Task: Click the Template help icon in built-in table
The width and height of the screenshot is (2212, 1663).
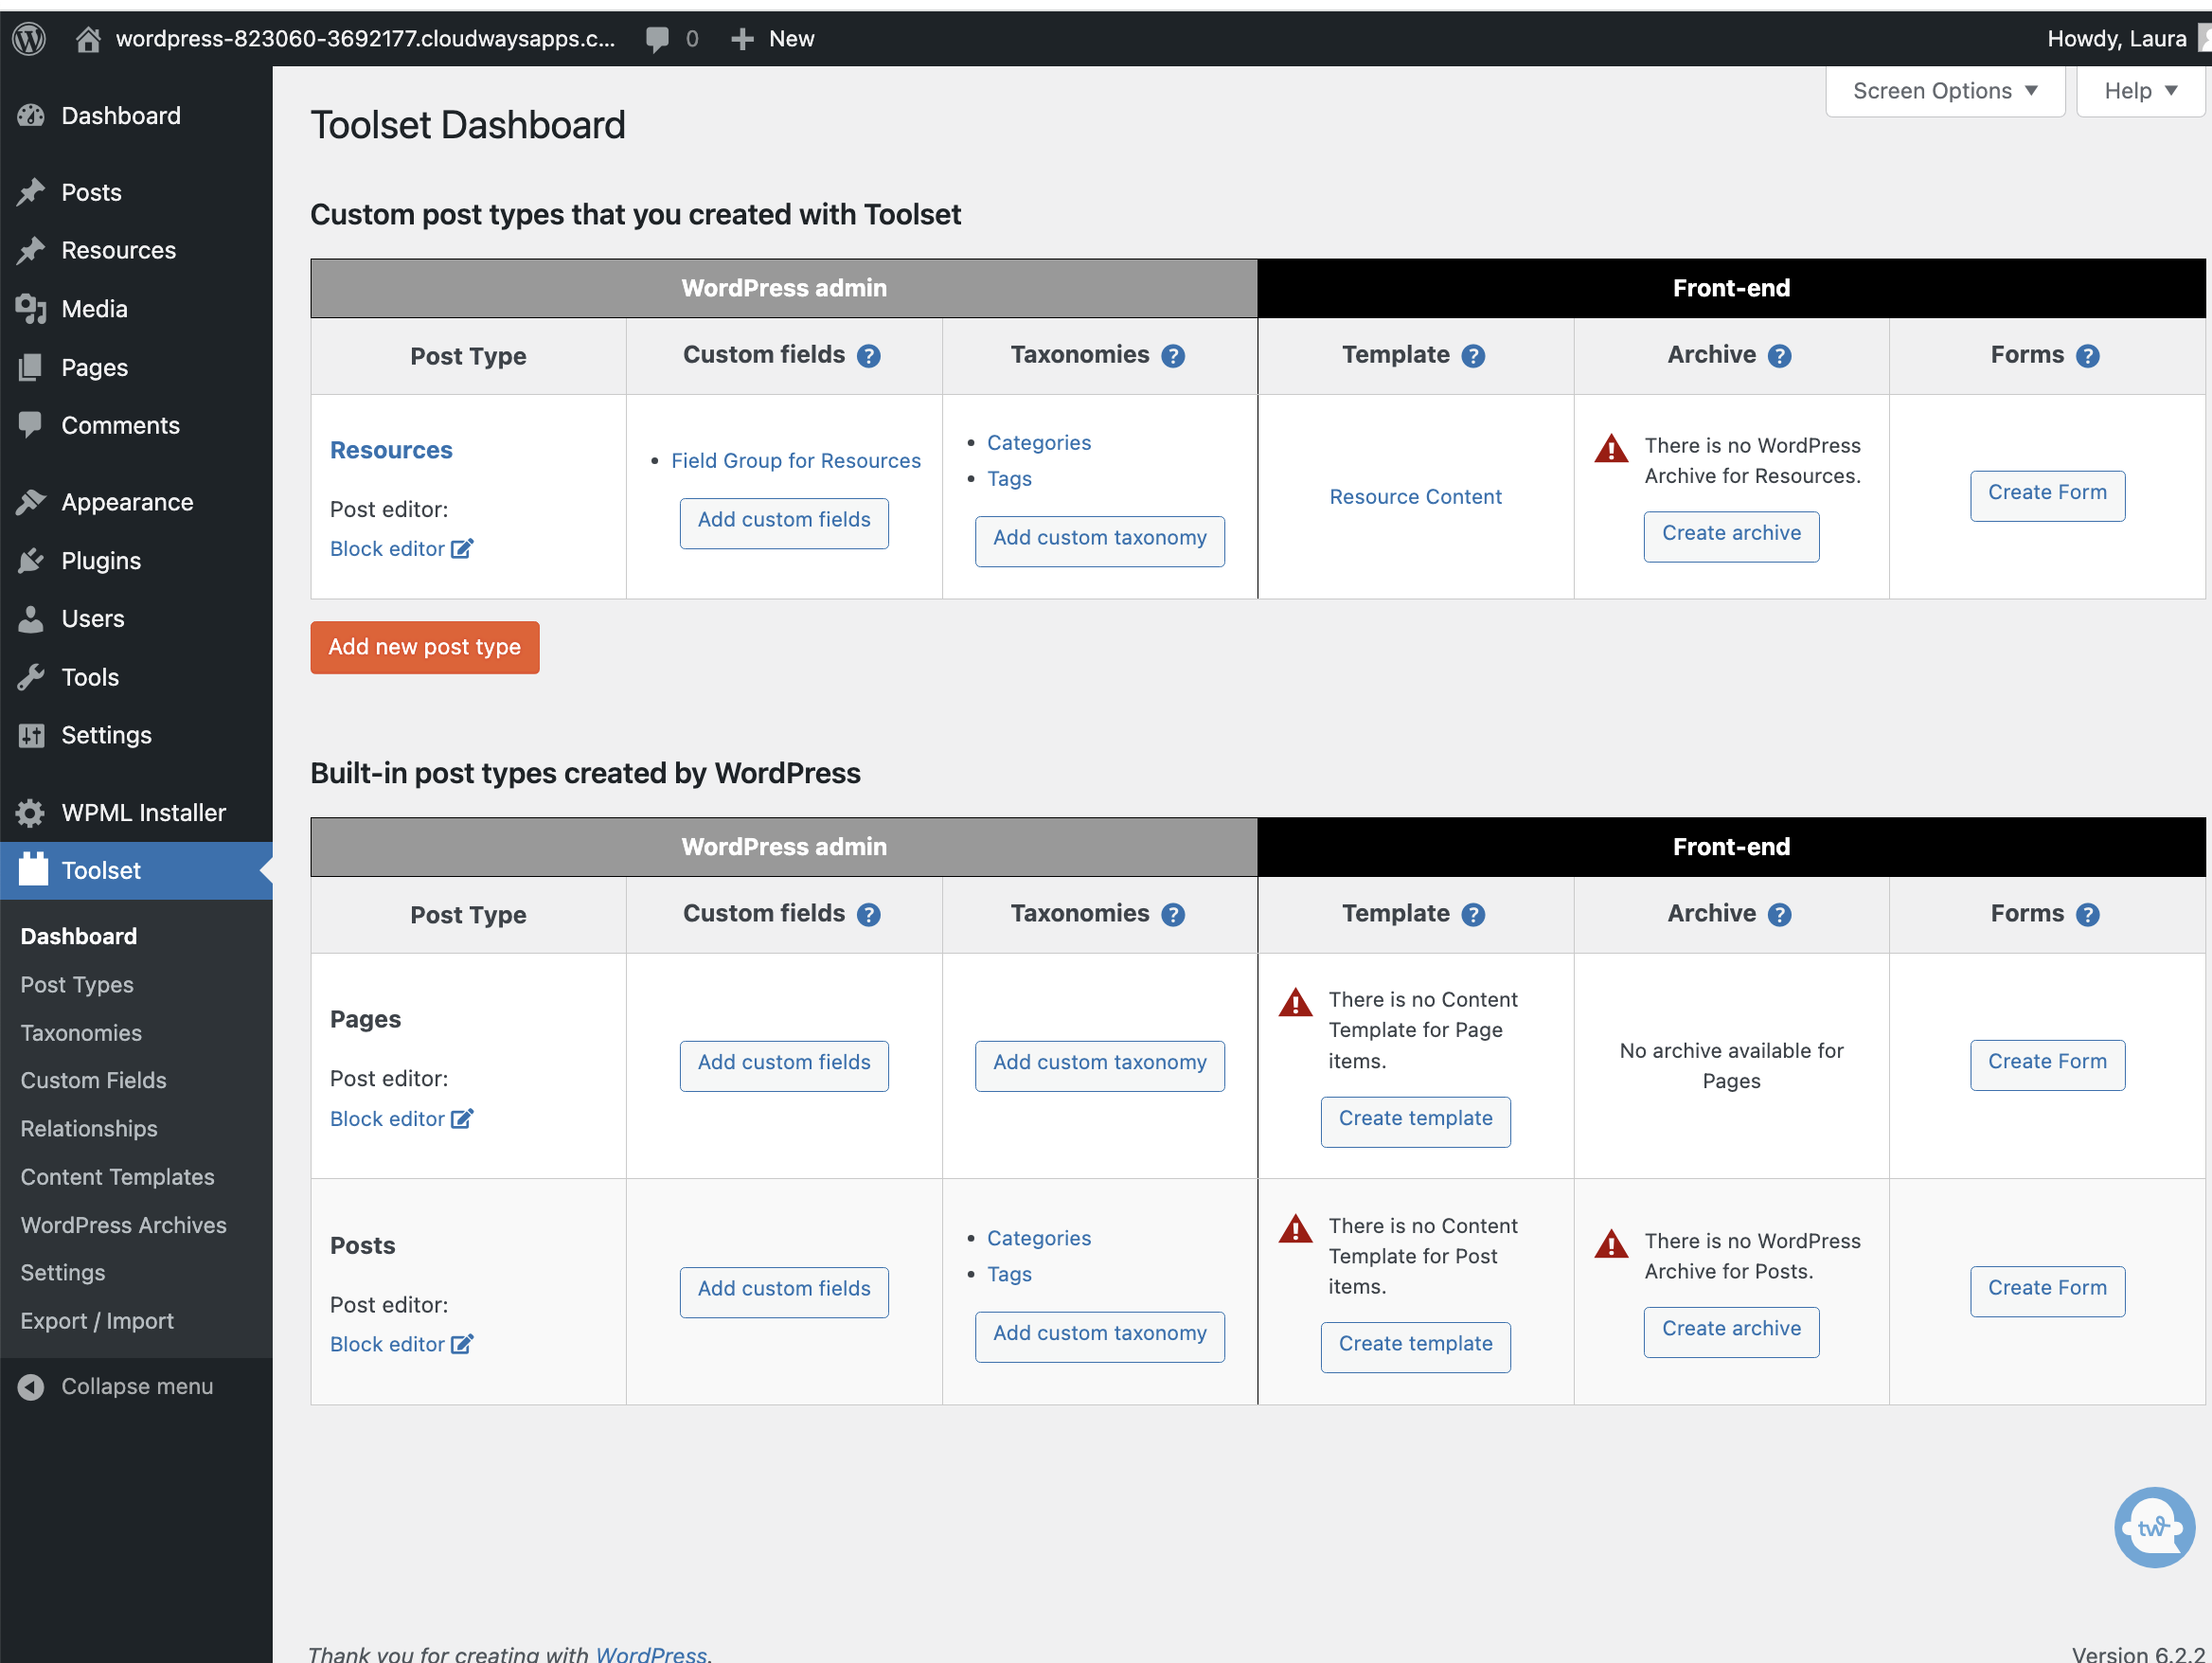Action: (1473, 915)
